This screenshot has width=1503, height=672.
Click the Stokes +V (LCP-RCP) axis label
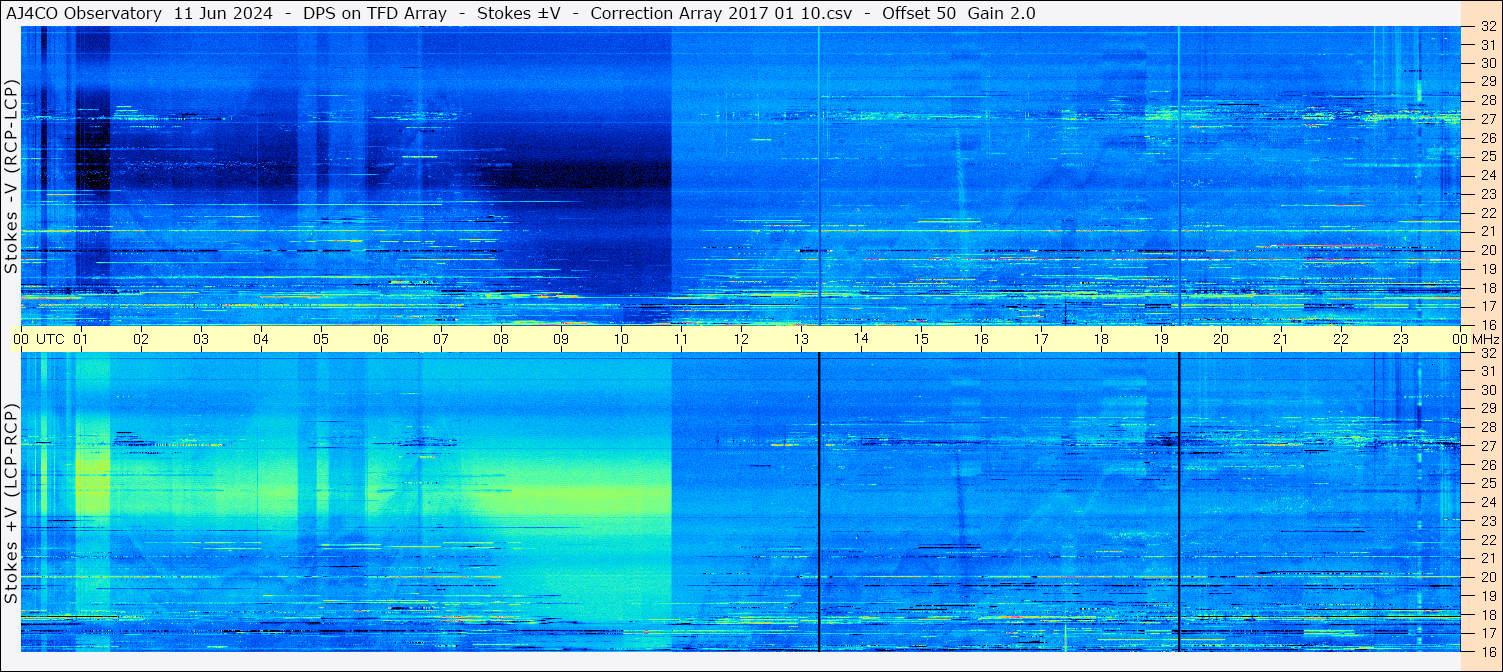pos(11,503)
